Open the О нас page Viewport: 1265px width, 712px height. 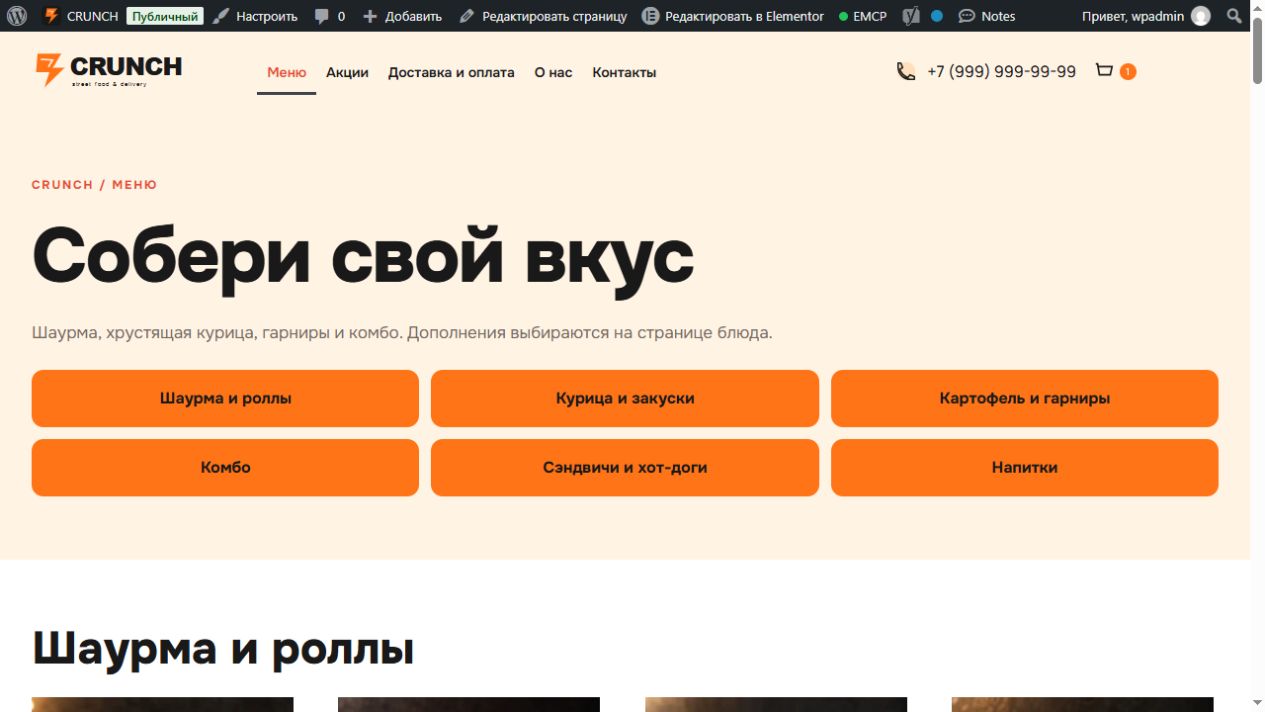[553, 72]
